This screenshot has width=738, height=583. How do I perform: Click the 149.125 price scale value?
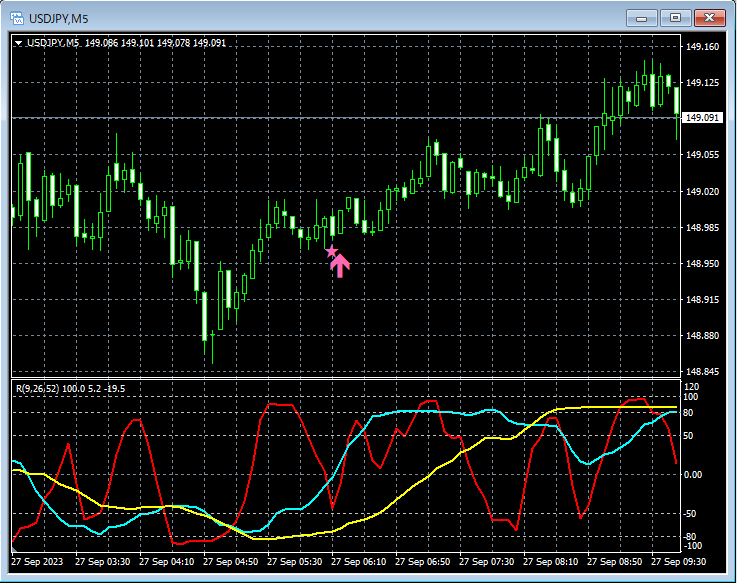(702, 83)
